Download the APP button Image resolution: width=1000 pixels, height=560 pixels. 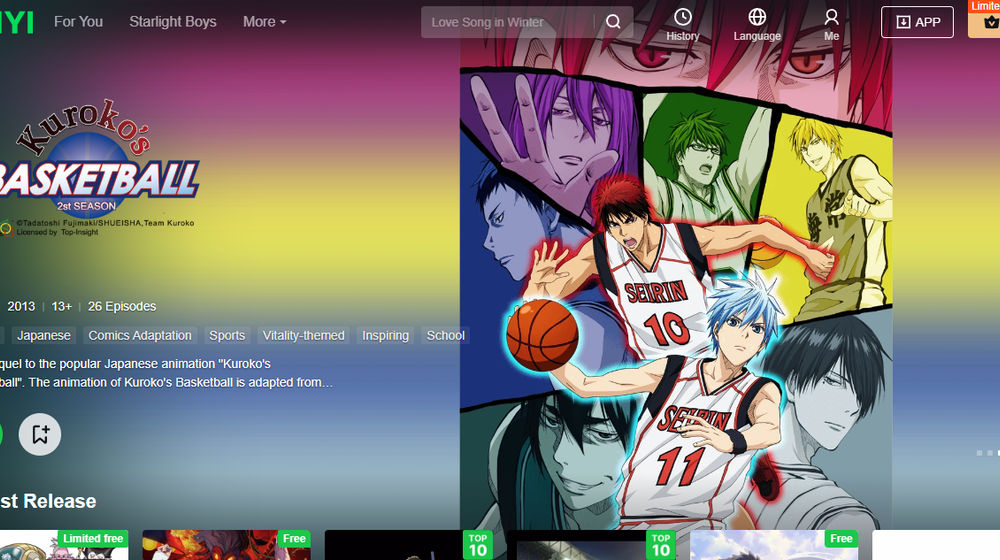(917, 22)
